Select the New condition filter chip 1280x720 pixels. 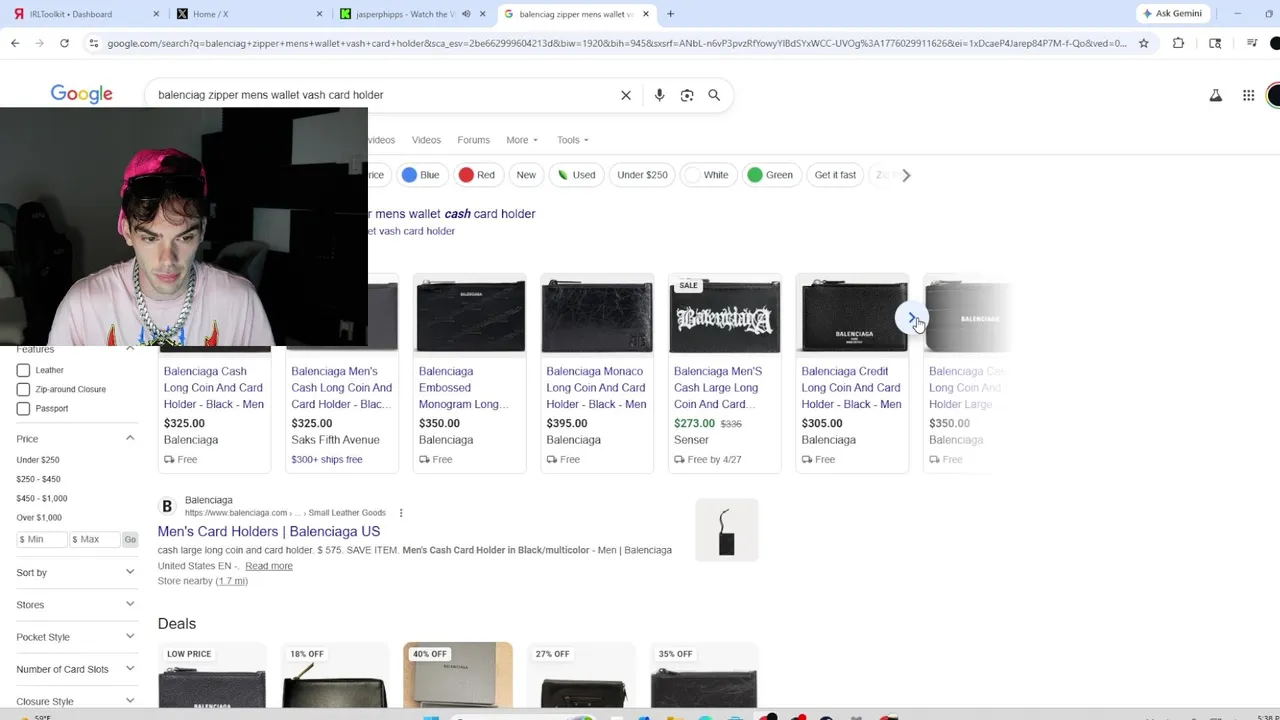point(526,175)
